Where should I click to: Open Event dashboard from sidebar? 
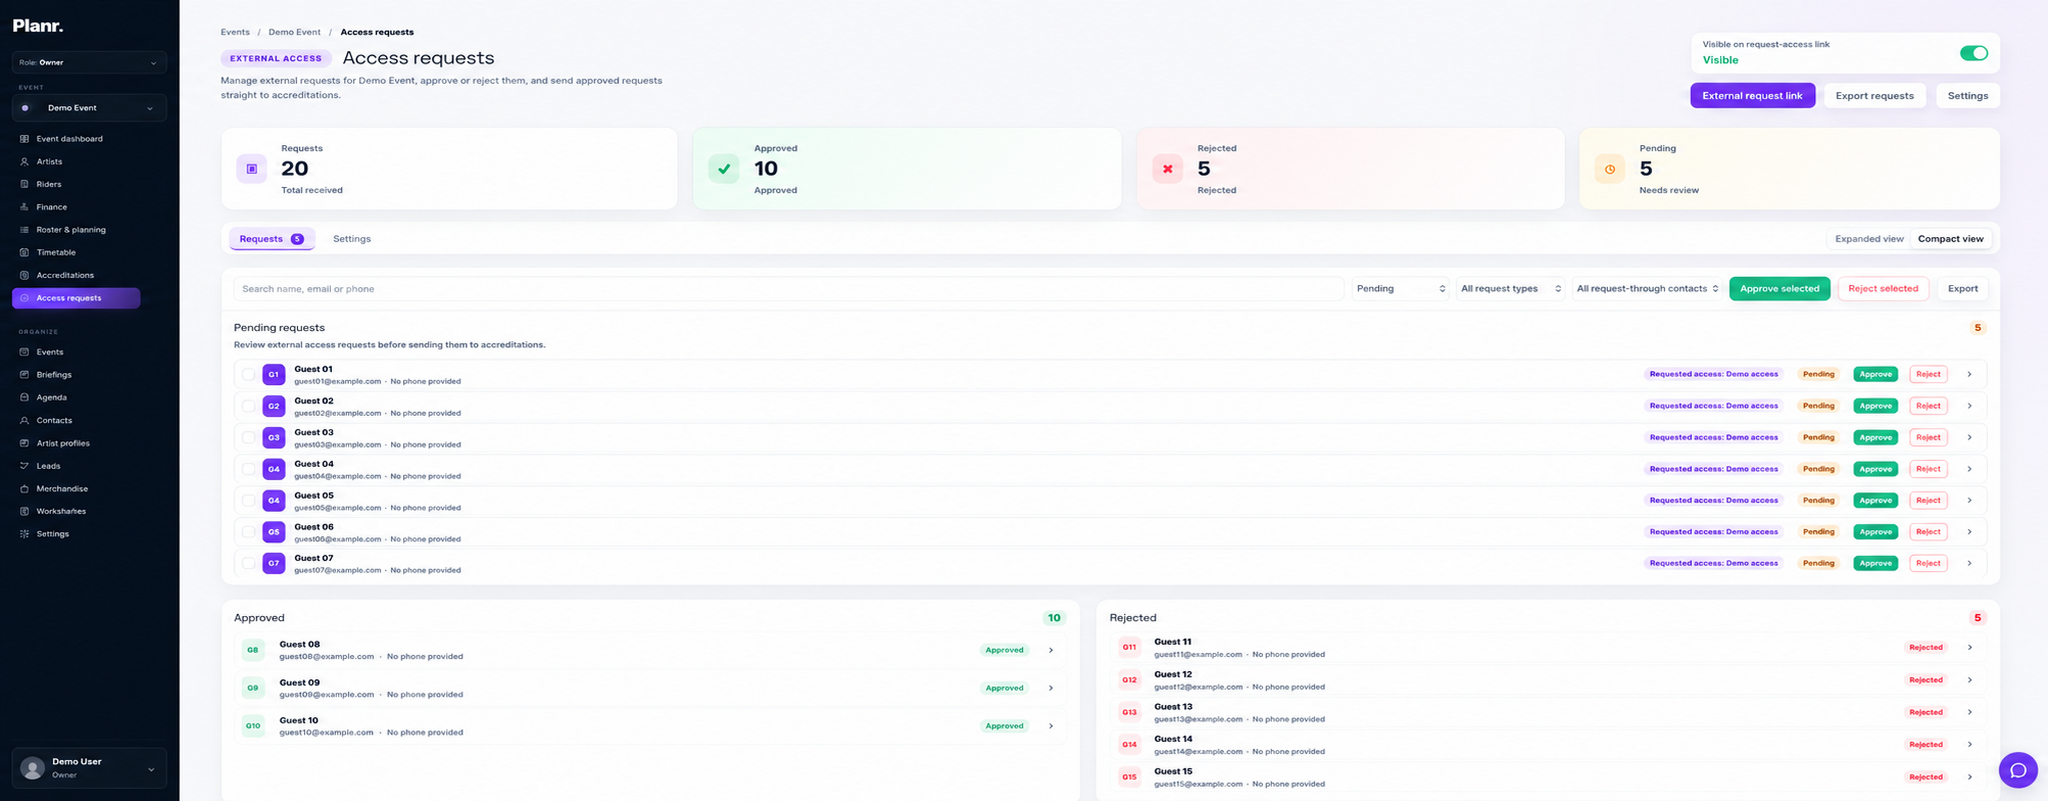[69, 139]
